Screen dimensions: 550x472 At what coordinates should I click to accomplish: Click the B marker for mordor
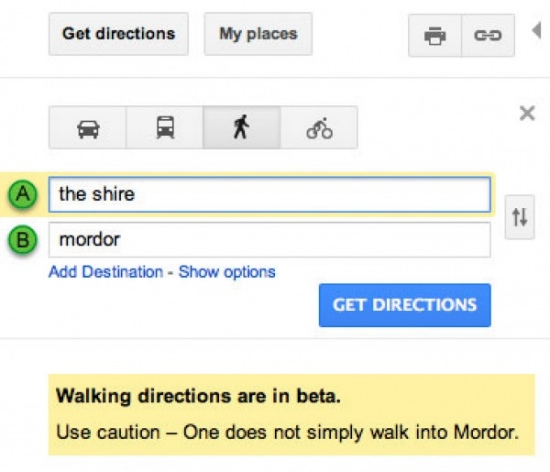click(23, 240)
